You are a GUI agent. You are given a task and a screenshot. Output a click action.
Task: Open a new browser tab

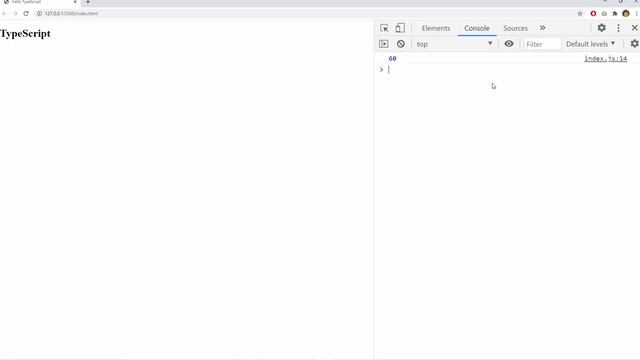[x=87, y=2]
